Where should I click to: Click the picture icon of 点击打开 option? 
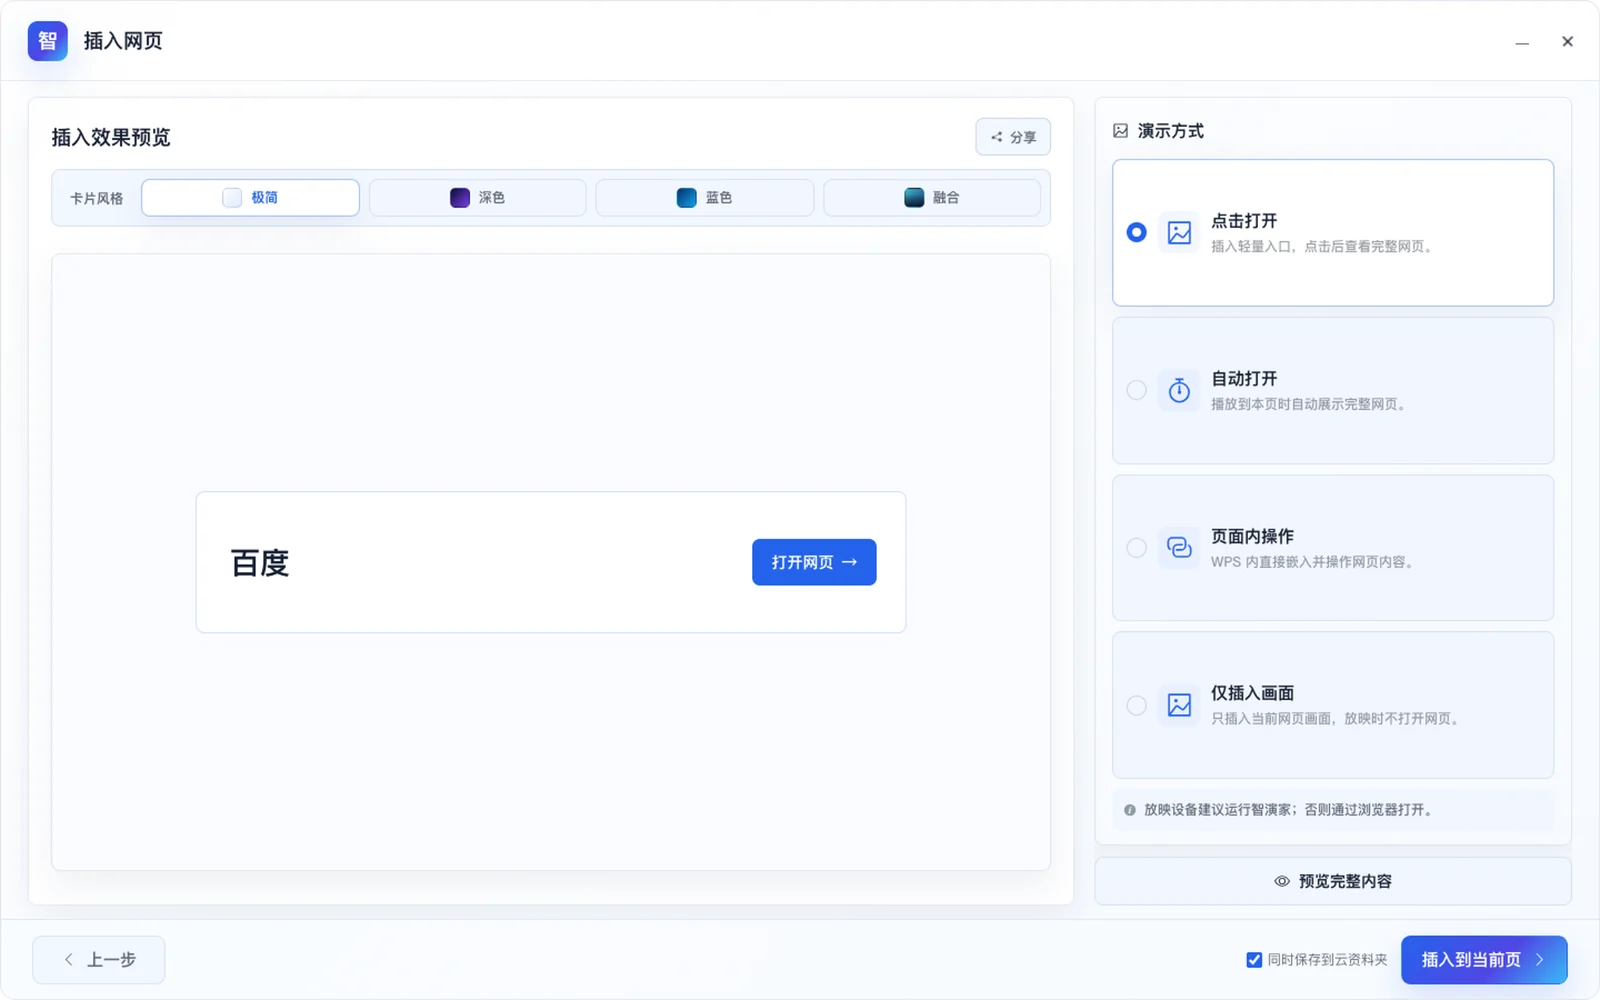pyautogui.click(x=1179, y=233)
